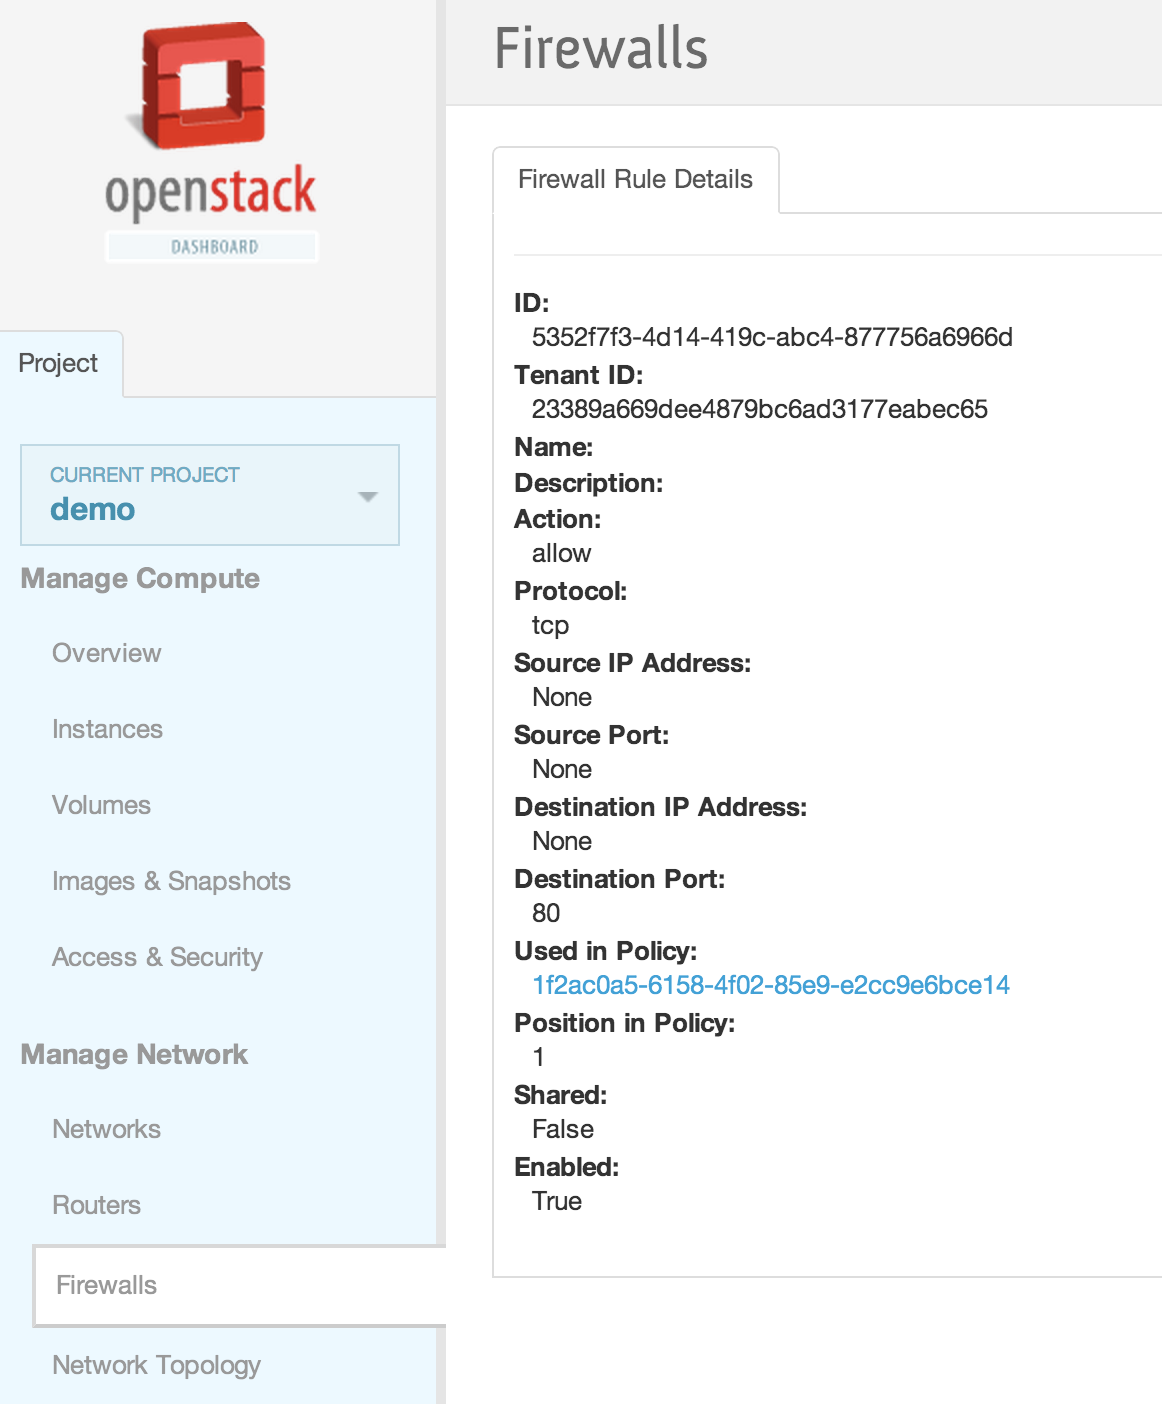Click the Manage Network section heading

coord(134,1054)
